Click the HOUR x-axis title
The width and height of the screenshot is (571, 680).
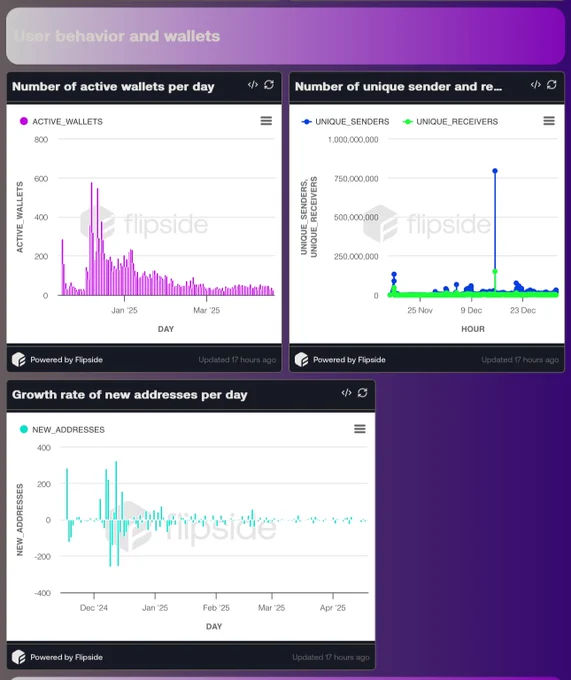[473, 329]
